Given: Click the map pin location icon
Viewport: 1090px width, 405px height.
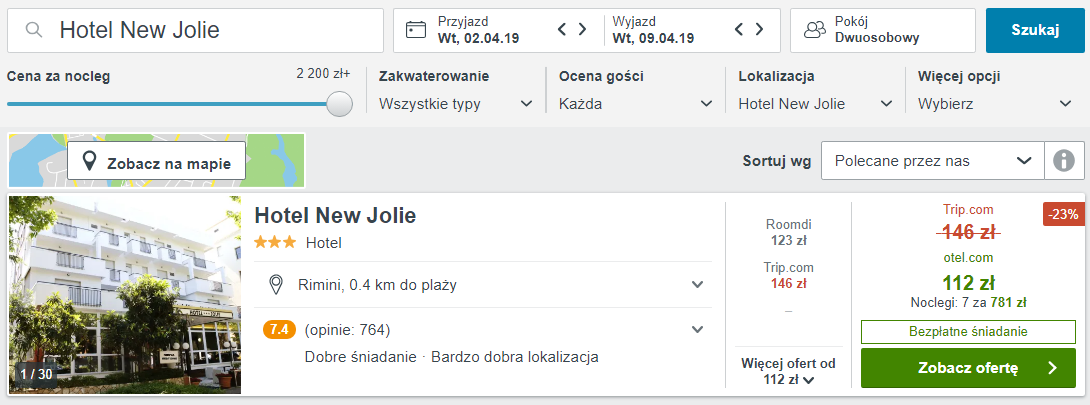Looking at the screenshot, I should pos(89,163).
